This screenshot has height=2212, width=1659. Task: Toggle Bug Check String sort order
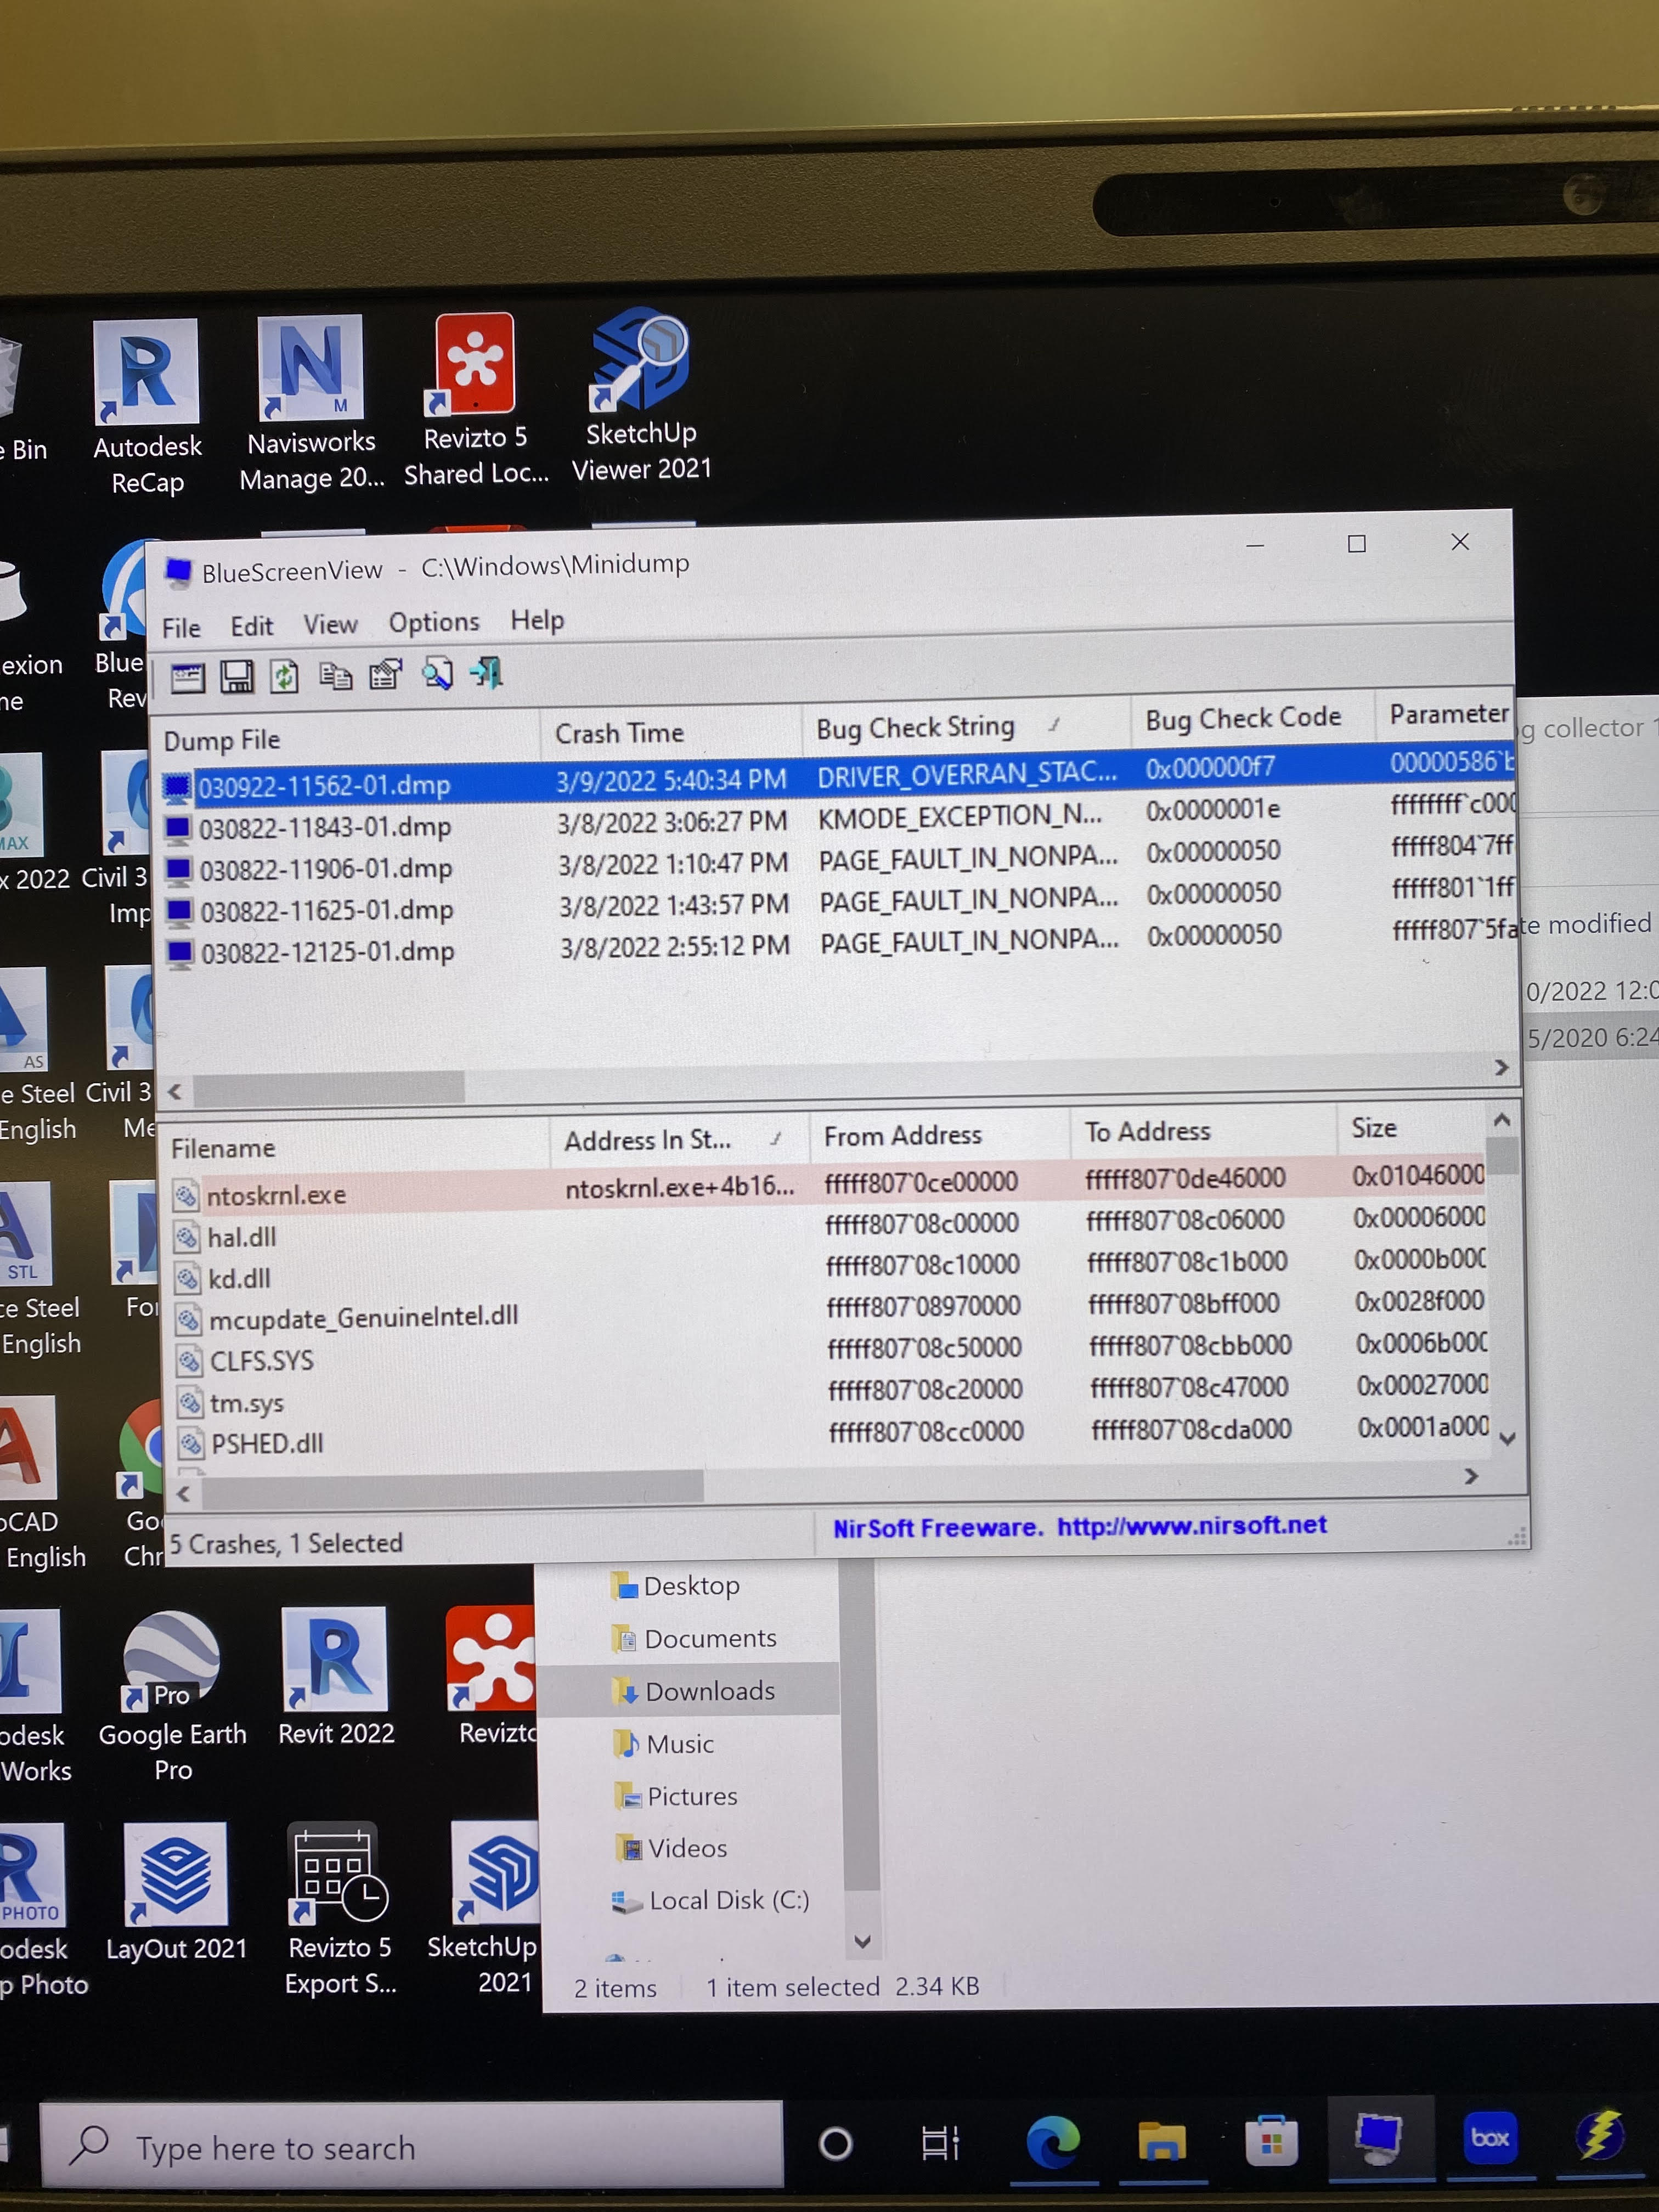(x=915, y=727)
